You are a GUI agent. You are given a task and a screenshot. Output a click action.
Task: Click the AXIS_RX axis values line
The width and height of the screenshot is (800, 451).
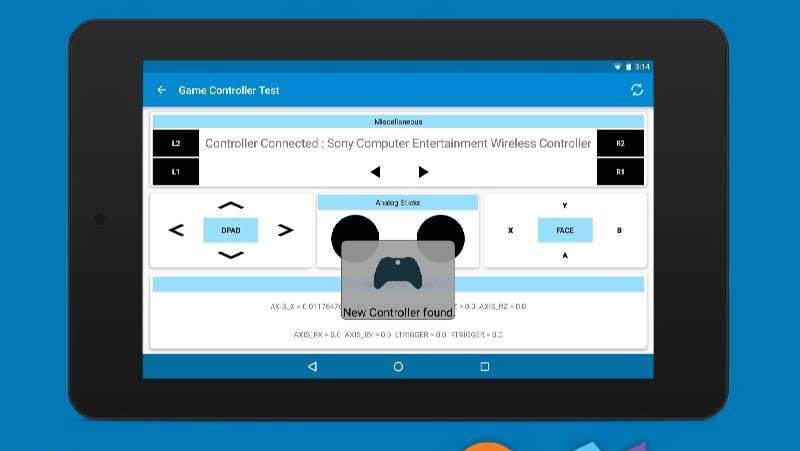coord(398,335)
